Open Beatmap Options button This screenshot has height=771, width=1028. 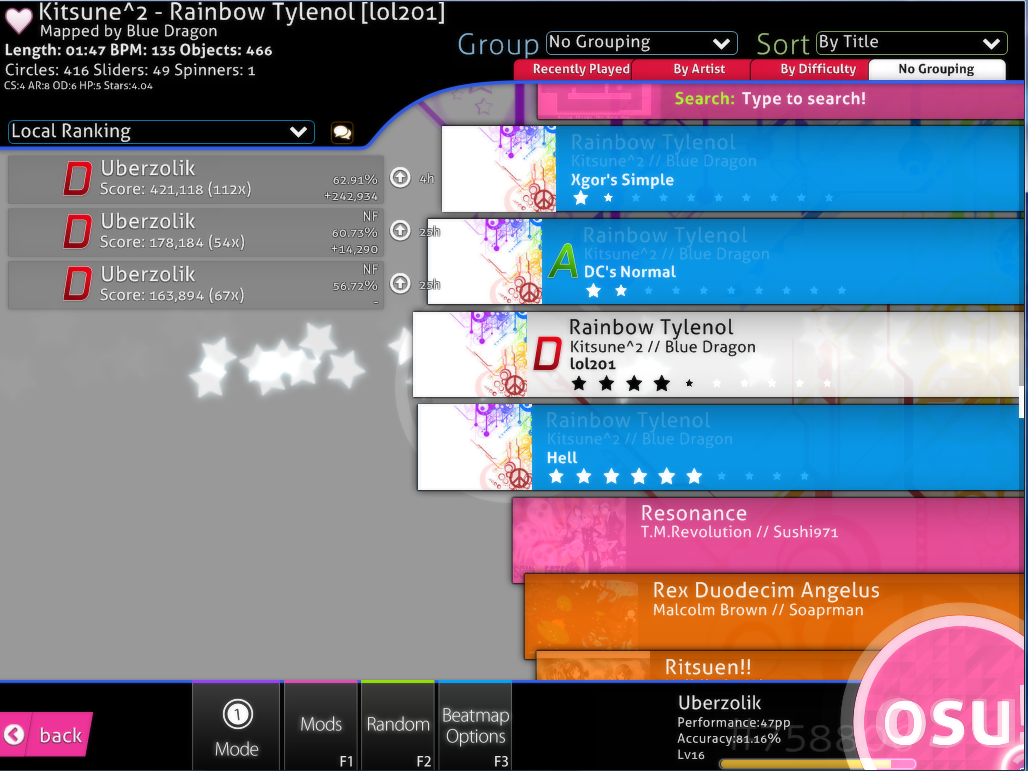475,726
